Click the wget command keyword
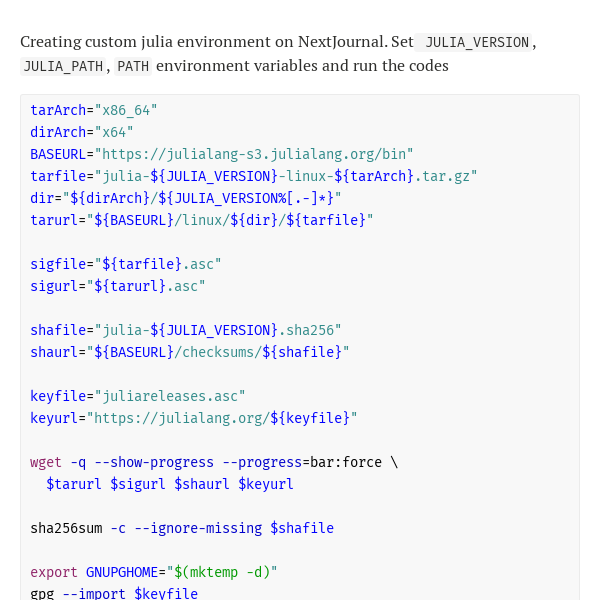 [46, 462]
